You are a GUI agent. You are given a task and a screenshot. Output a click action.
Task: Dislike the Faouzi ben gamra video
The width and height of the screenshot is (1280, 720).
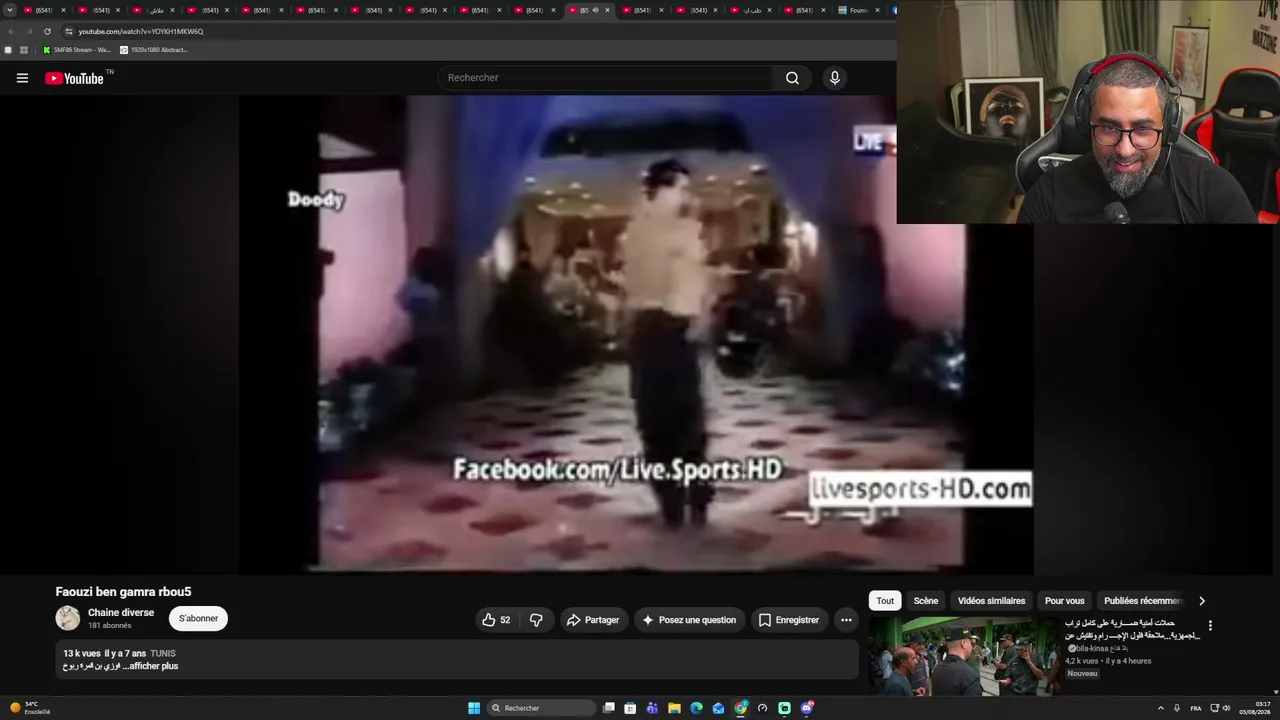(x=536, y=620)
